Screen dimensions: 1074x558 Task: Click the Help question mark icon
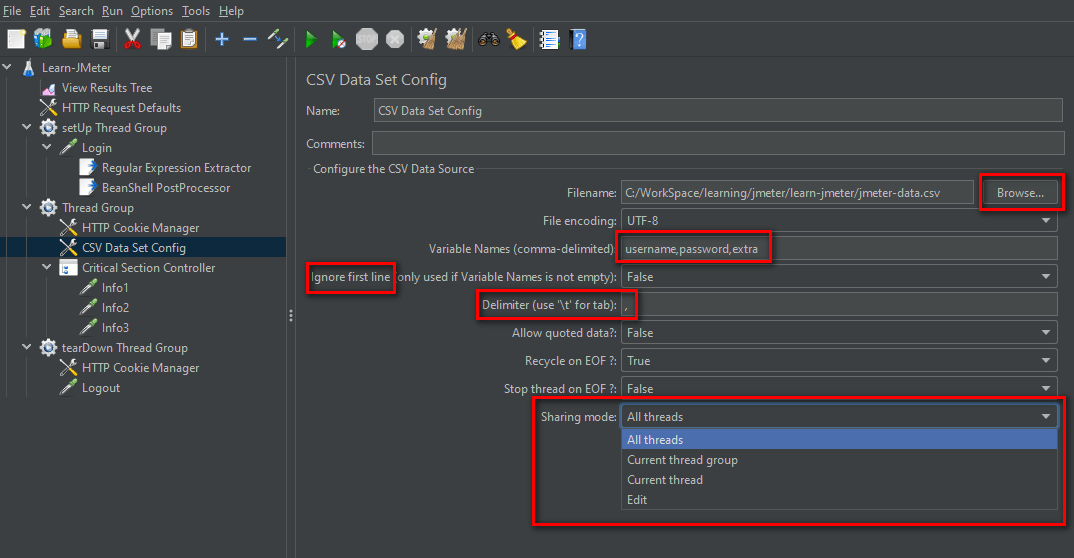click(x=578, y=39)
